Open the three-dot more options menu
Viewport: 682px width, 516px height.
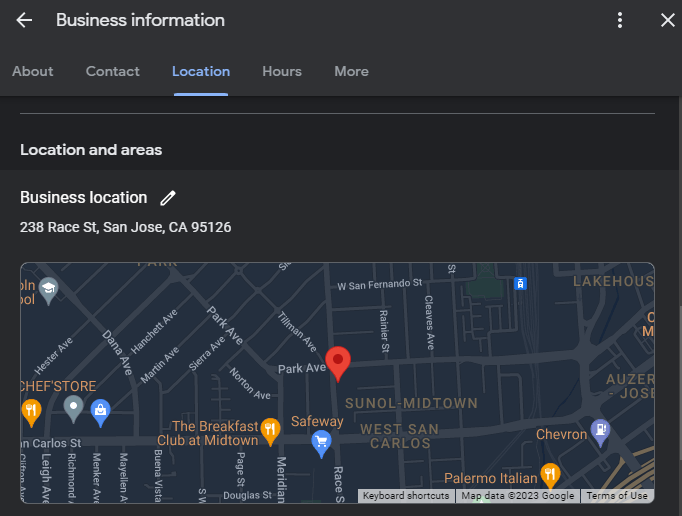coord(620,20)
